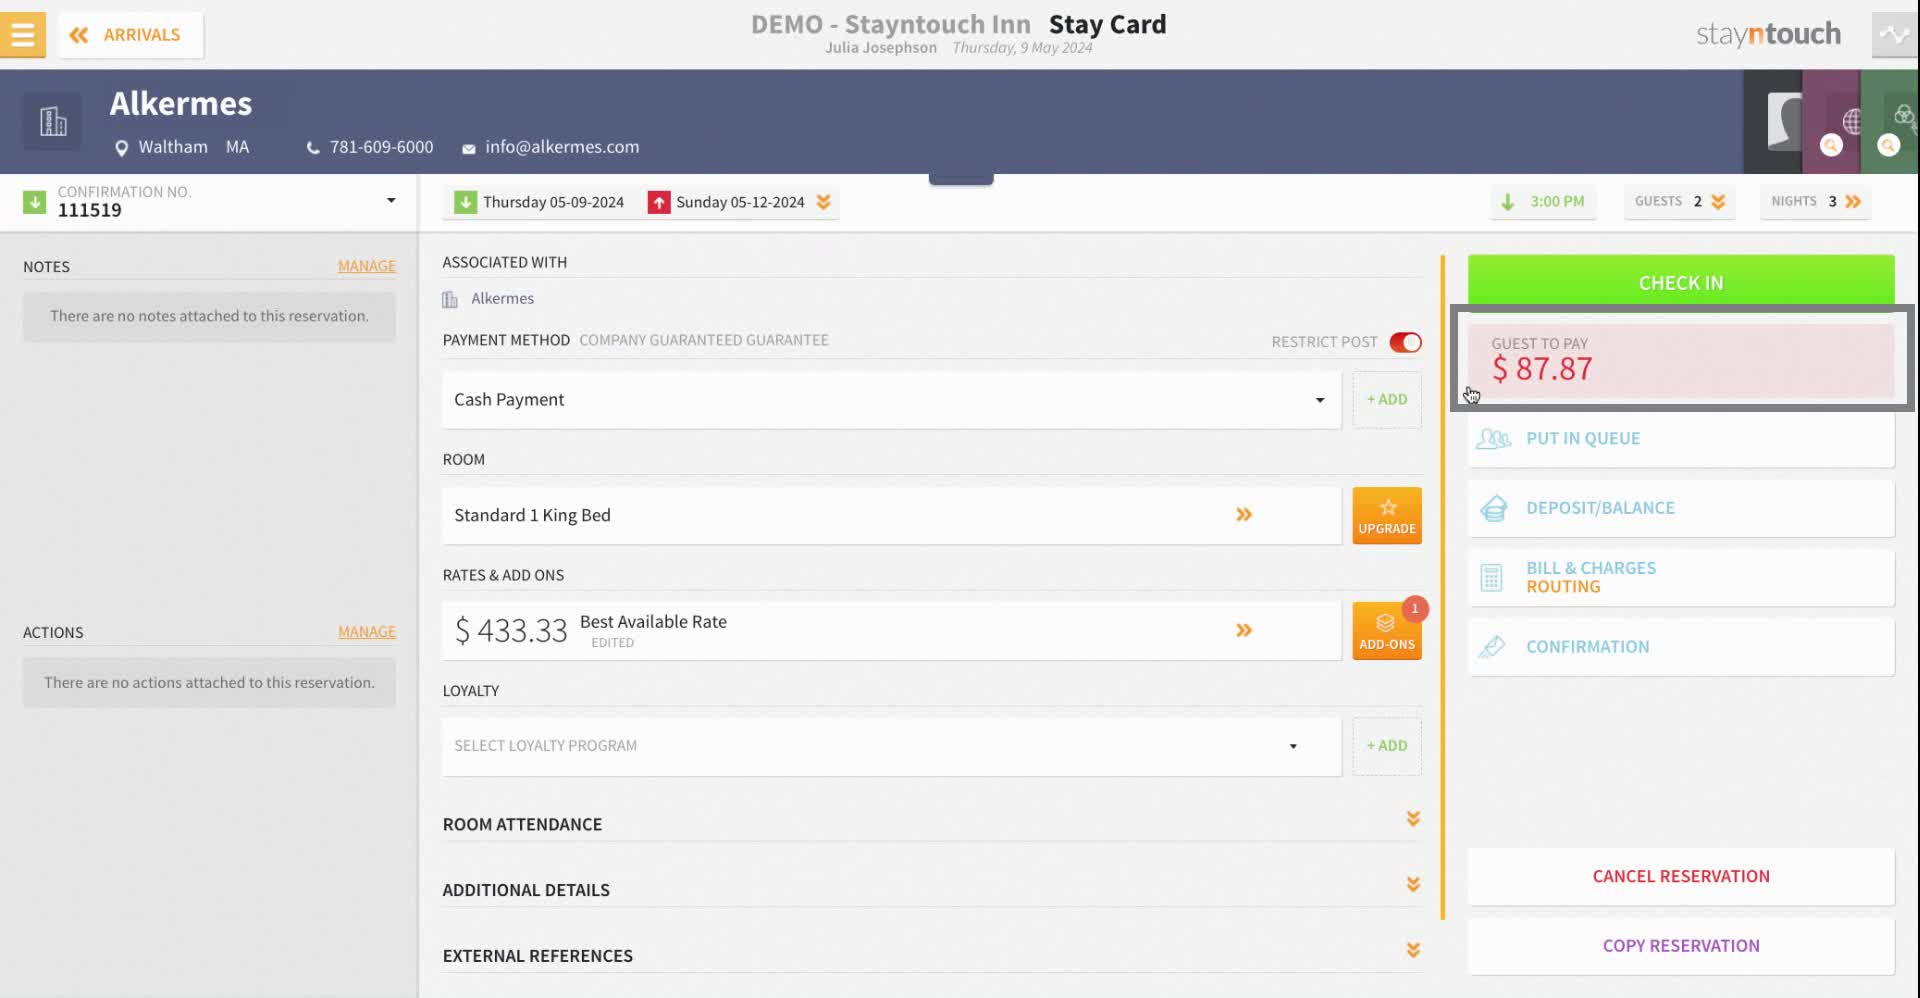Open Manage link for Notes
The height and width of the screenshot is (998, 1920).
click(x=367, y=266)
